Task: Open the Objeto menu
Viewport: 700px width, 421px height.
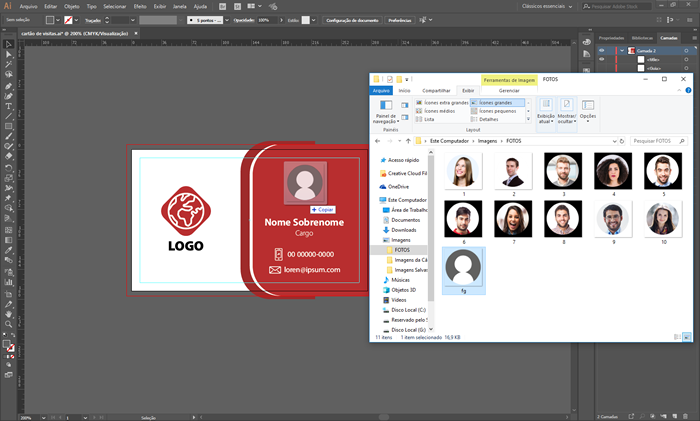Action: coord(71,6)
